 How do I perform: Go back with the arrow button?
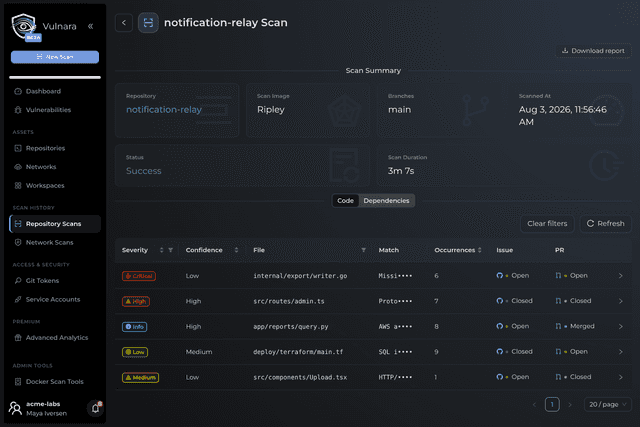pyautogui.click(x=124, y=23)
